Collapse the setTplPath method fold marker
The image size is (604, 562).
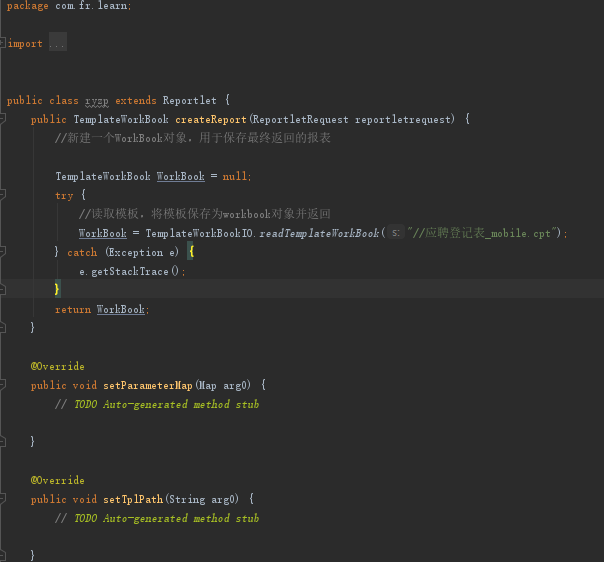click(x=2, y=498)
